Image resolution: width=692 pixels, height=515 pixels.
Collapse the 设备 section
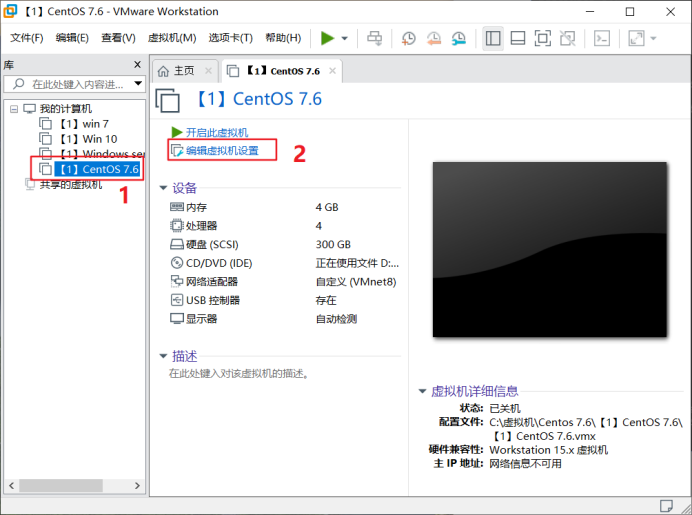click(x=163, y=188)
